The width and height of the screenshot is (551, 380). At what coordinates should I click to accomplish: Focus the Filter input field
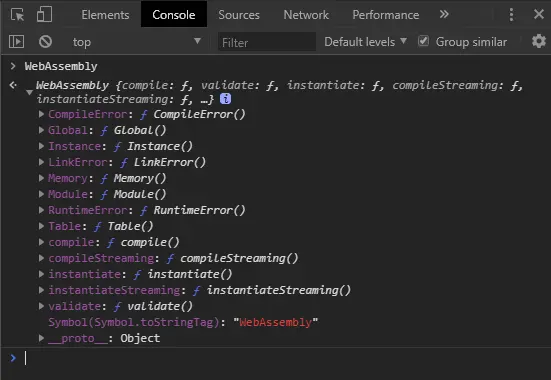coord(267,42)
